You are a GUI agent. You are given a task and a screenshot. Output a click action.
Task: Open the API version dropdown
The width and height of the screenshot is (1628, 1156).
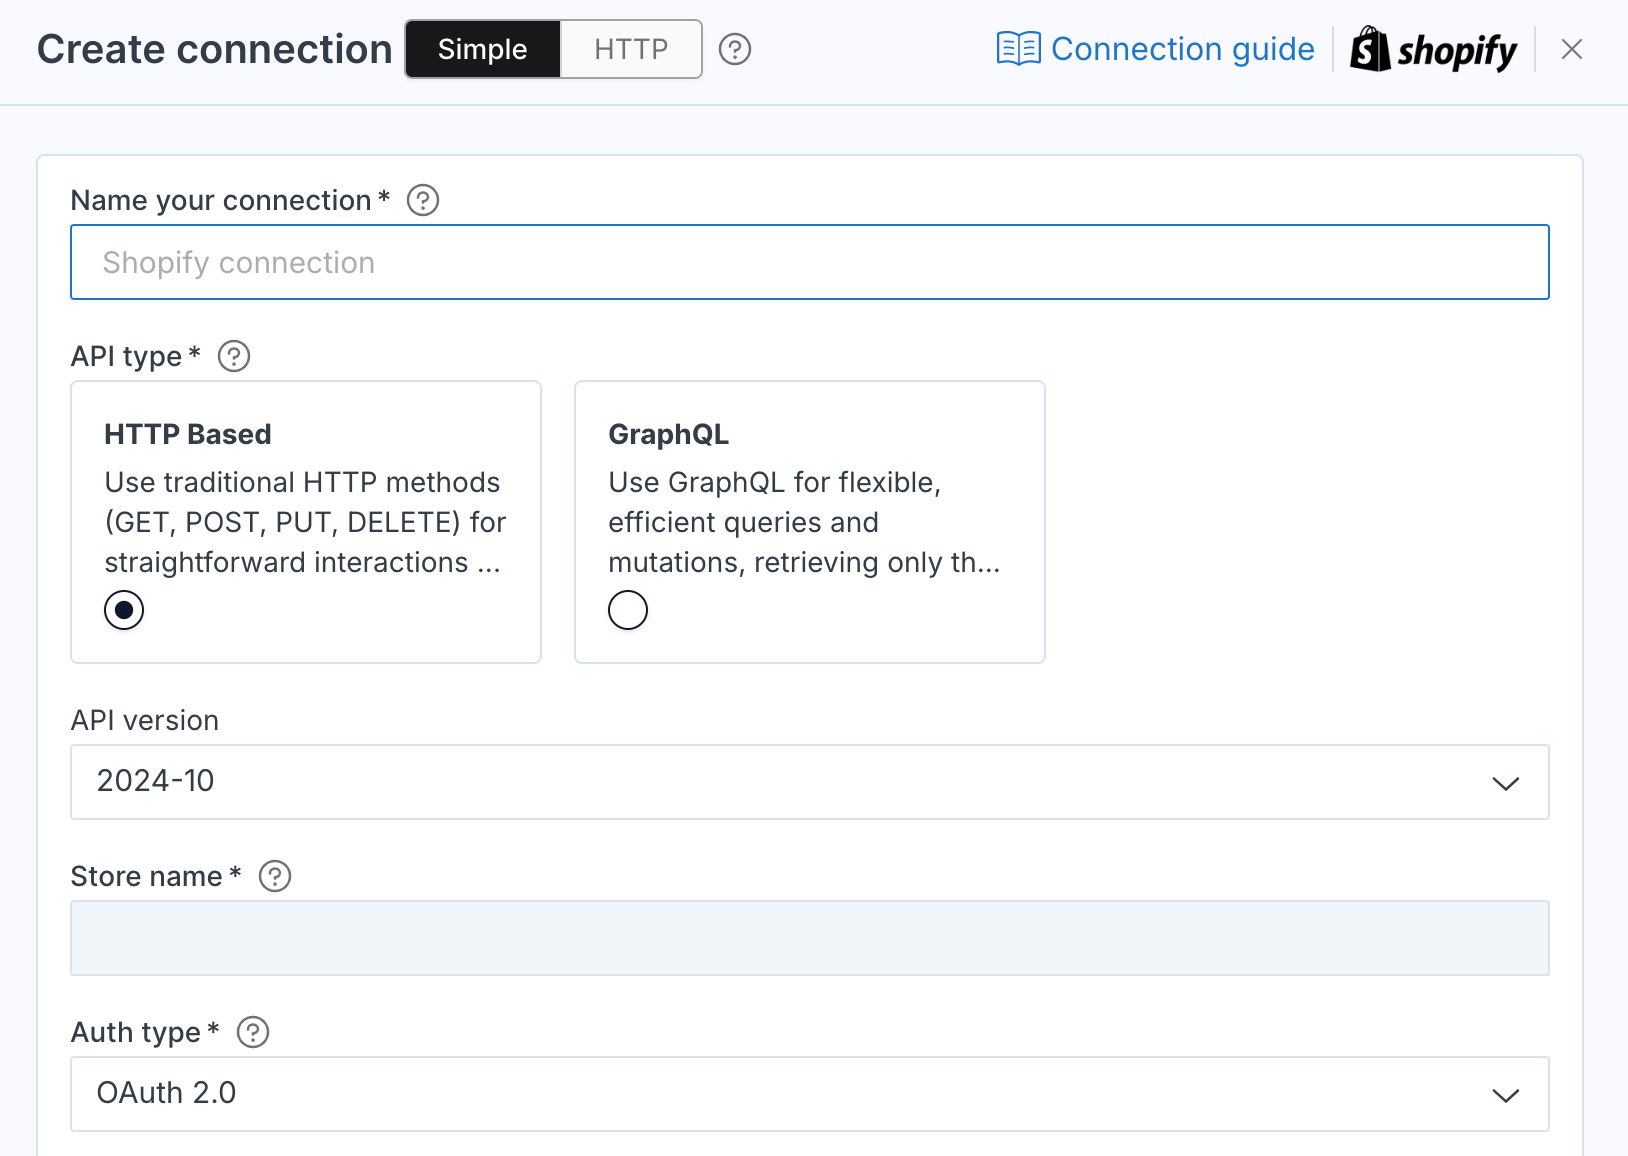[x=810, y=782]
